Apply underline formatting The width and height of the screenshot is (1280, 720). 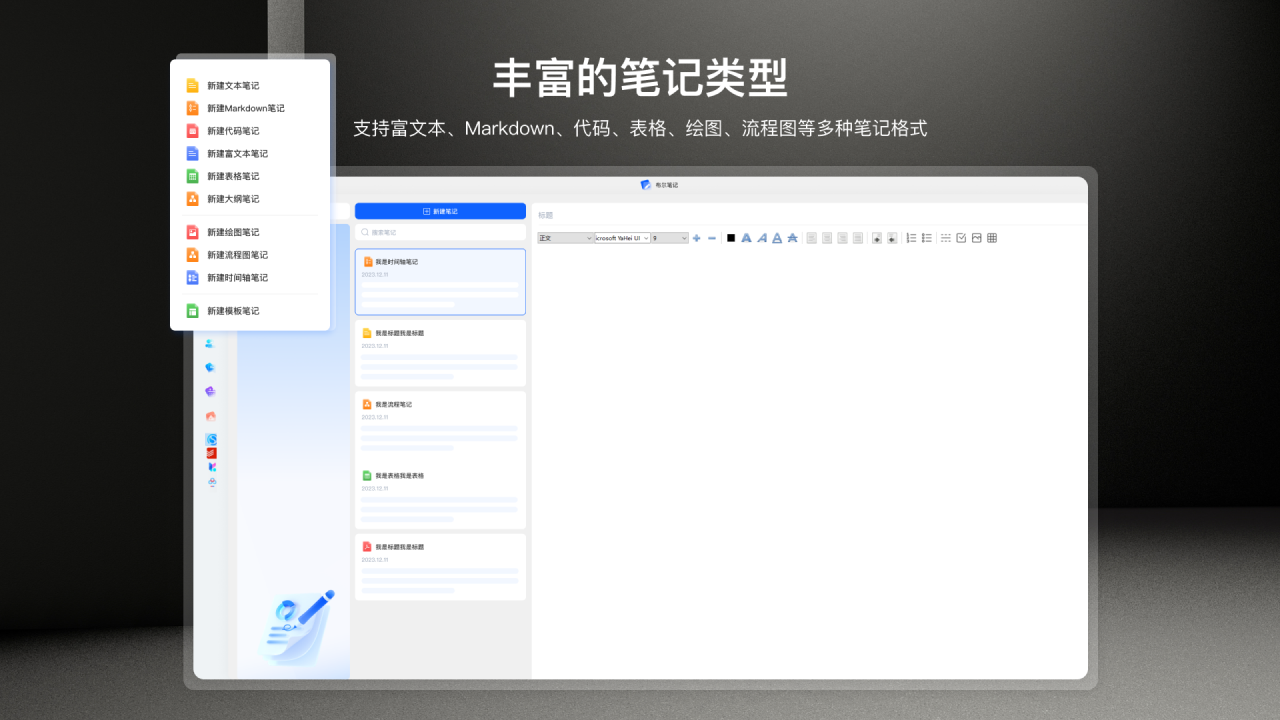click(x=777, y=237)
